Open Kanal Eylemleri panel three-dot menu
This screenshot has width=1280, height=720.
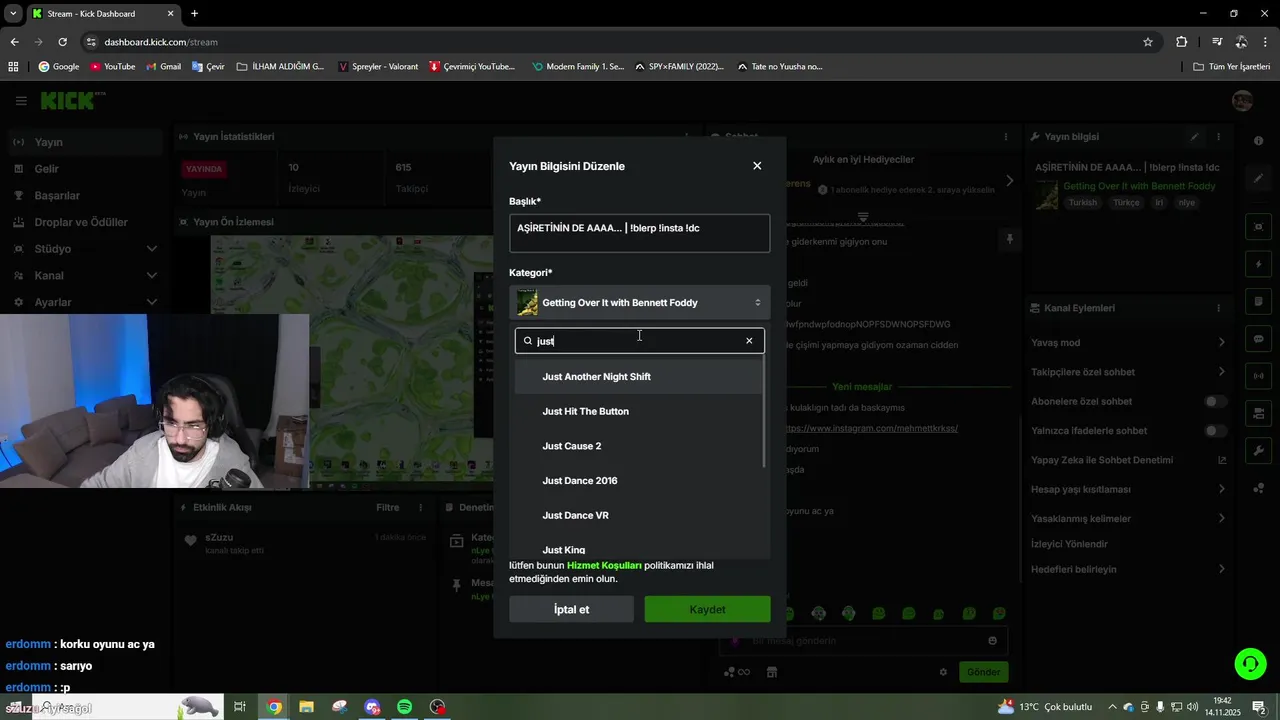[x=1218, y=308]
